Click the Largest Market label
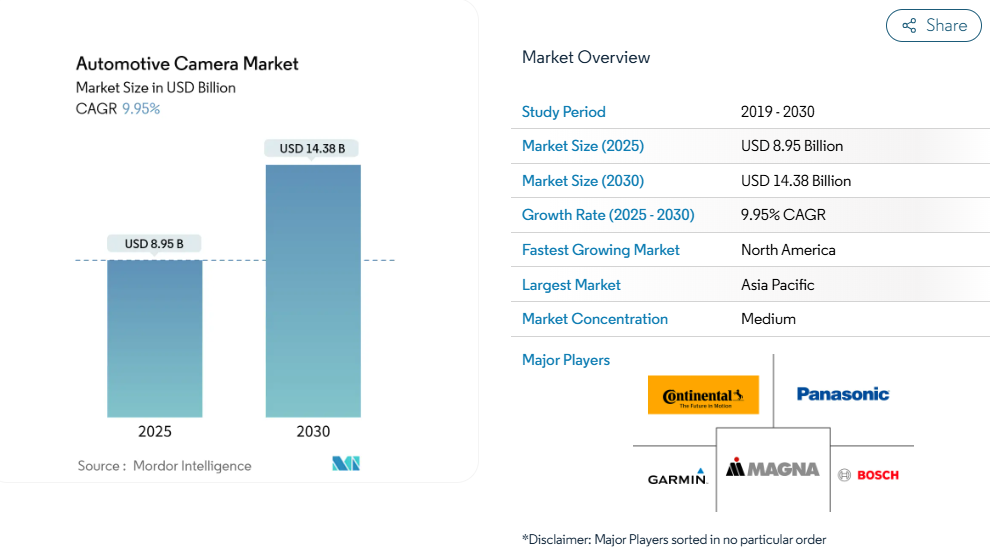This screenshot has height=554, width=990. 571,285
